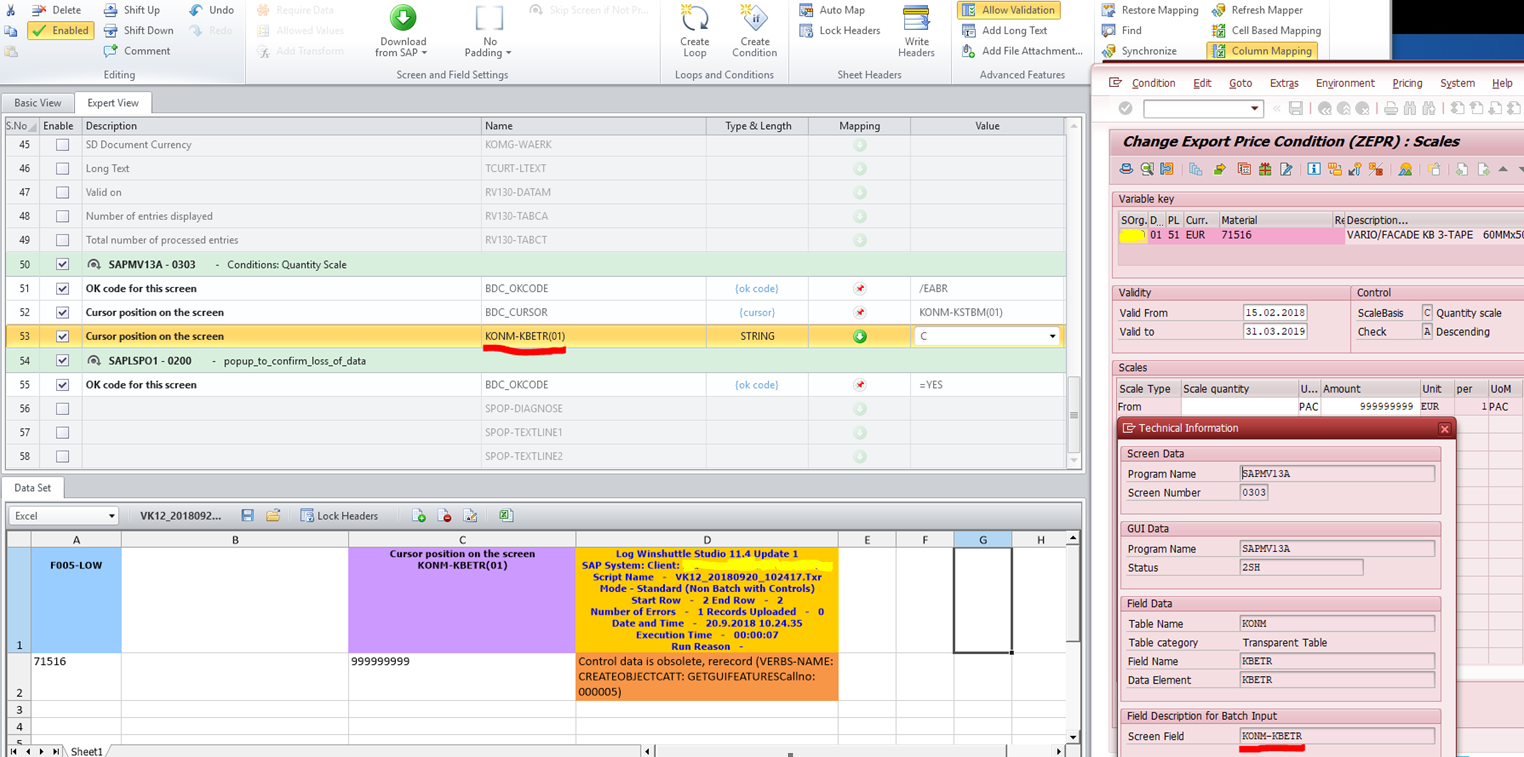Switch to the Expert View tab
Image resolution: width=1524 pixels, height=757 pixels.
[x=113, y=102]
